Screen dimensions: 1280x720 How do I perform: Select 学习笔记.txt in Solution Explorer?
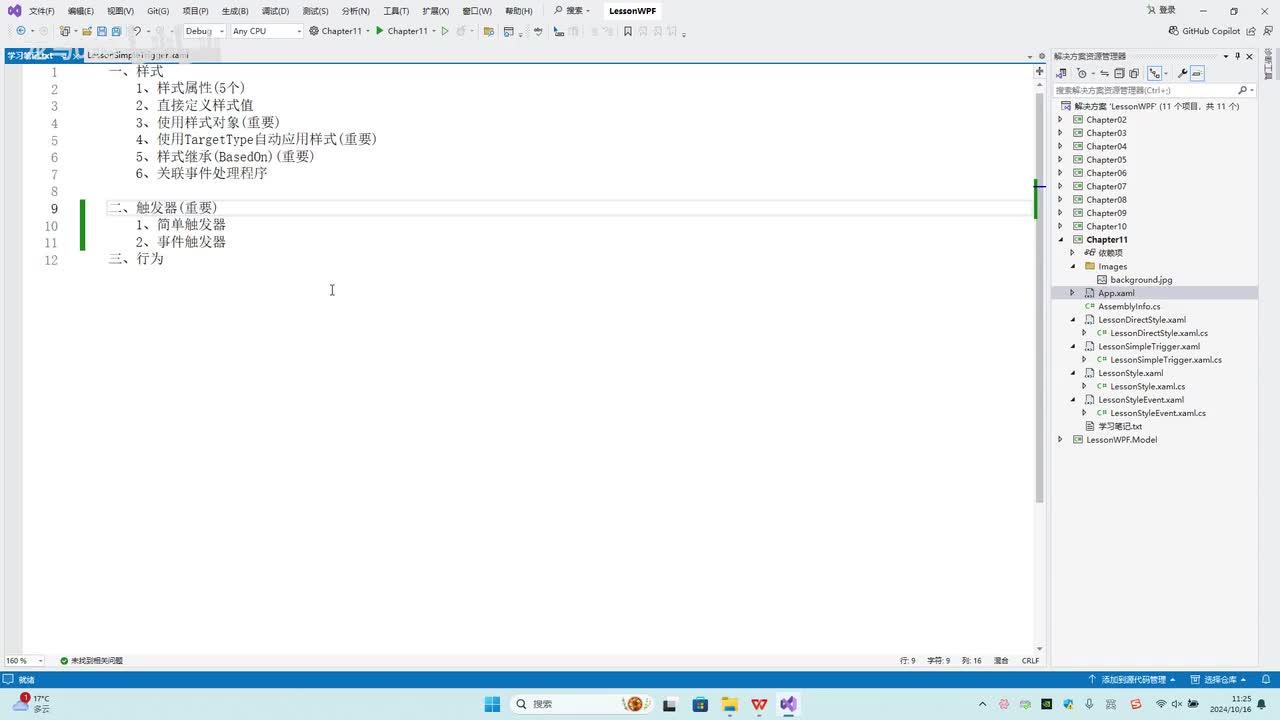(1120, 426)
